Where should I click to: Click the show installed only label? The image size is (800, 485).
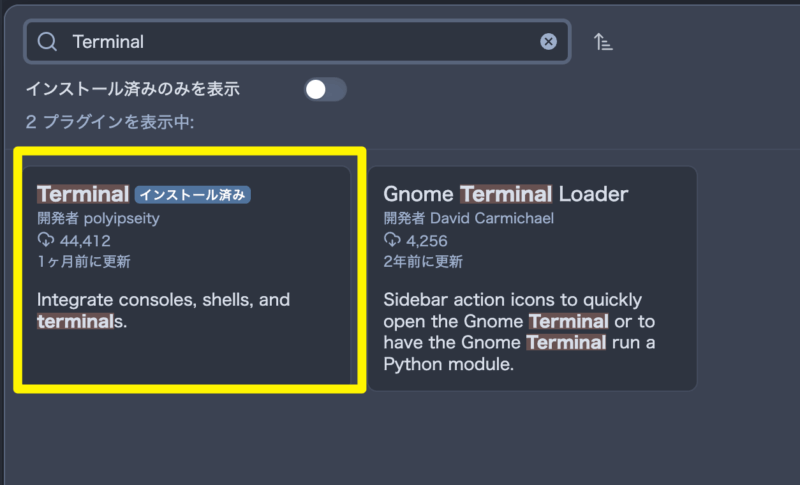pyautogui.click(x=133, y=89)
